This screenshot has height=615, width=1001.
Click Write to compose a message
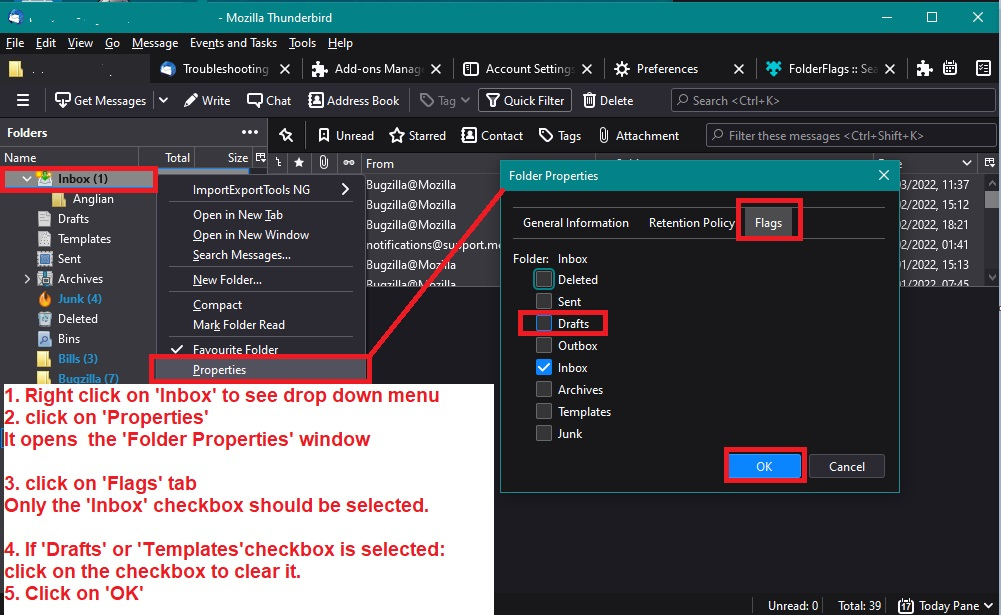click(207, 100)
